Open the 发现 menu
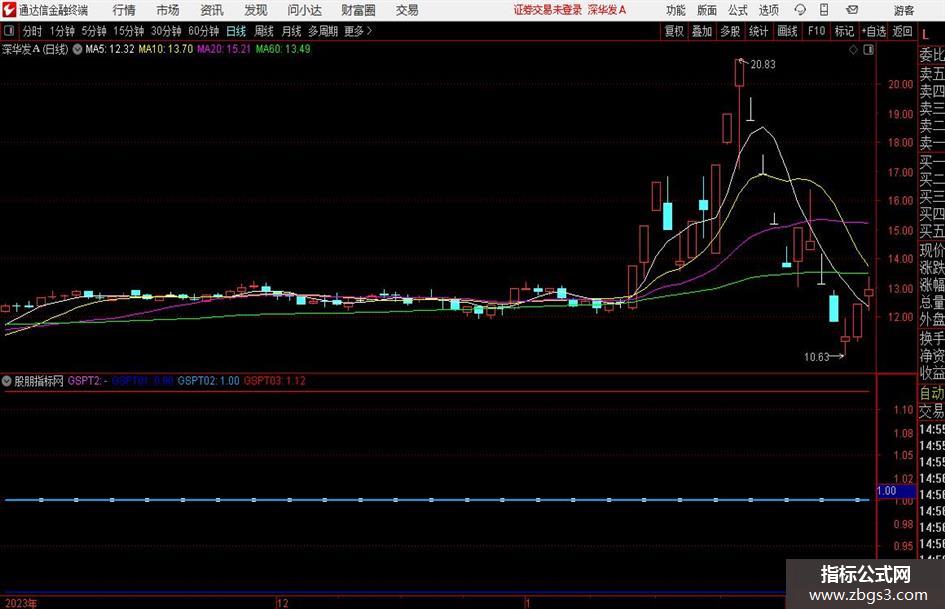The height and width of the screenshot is (609, 945). 256,10
